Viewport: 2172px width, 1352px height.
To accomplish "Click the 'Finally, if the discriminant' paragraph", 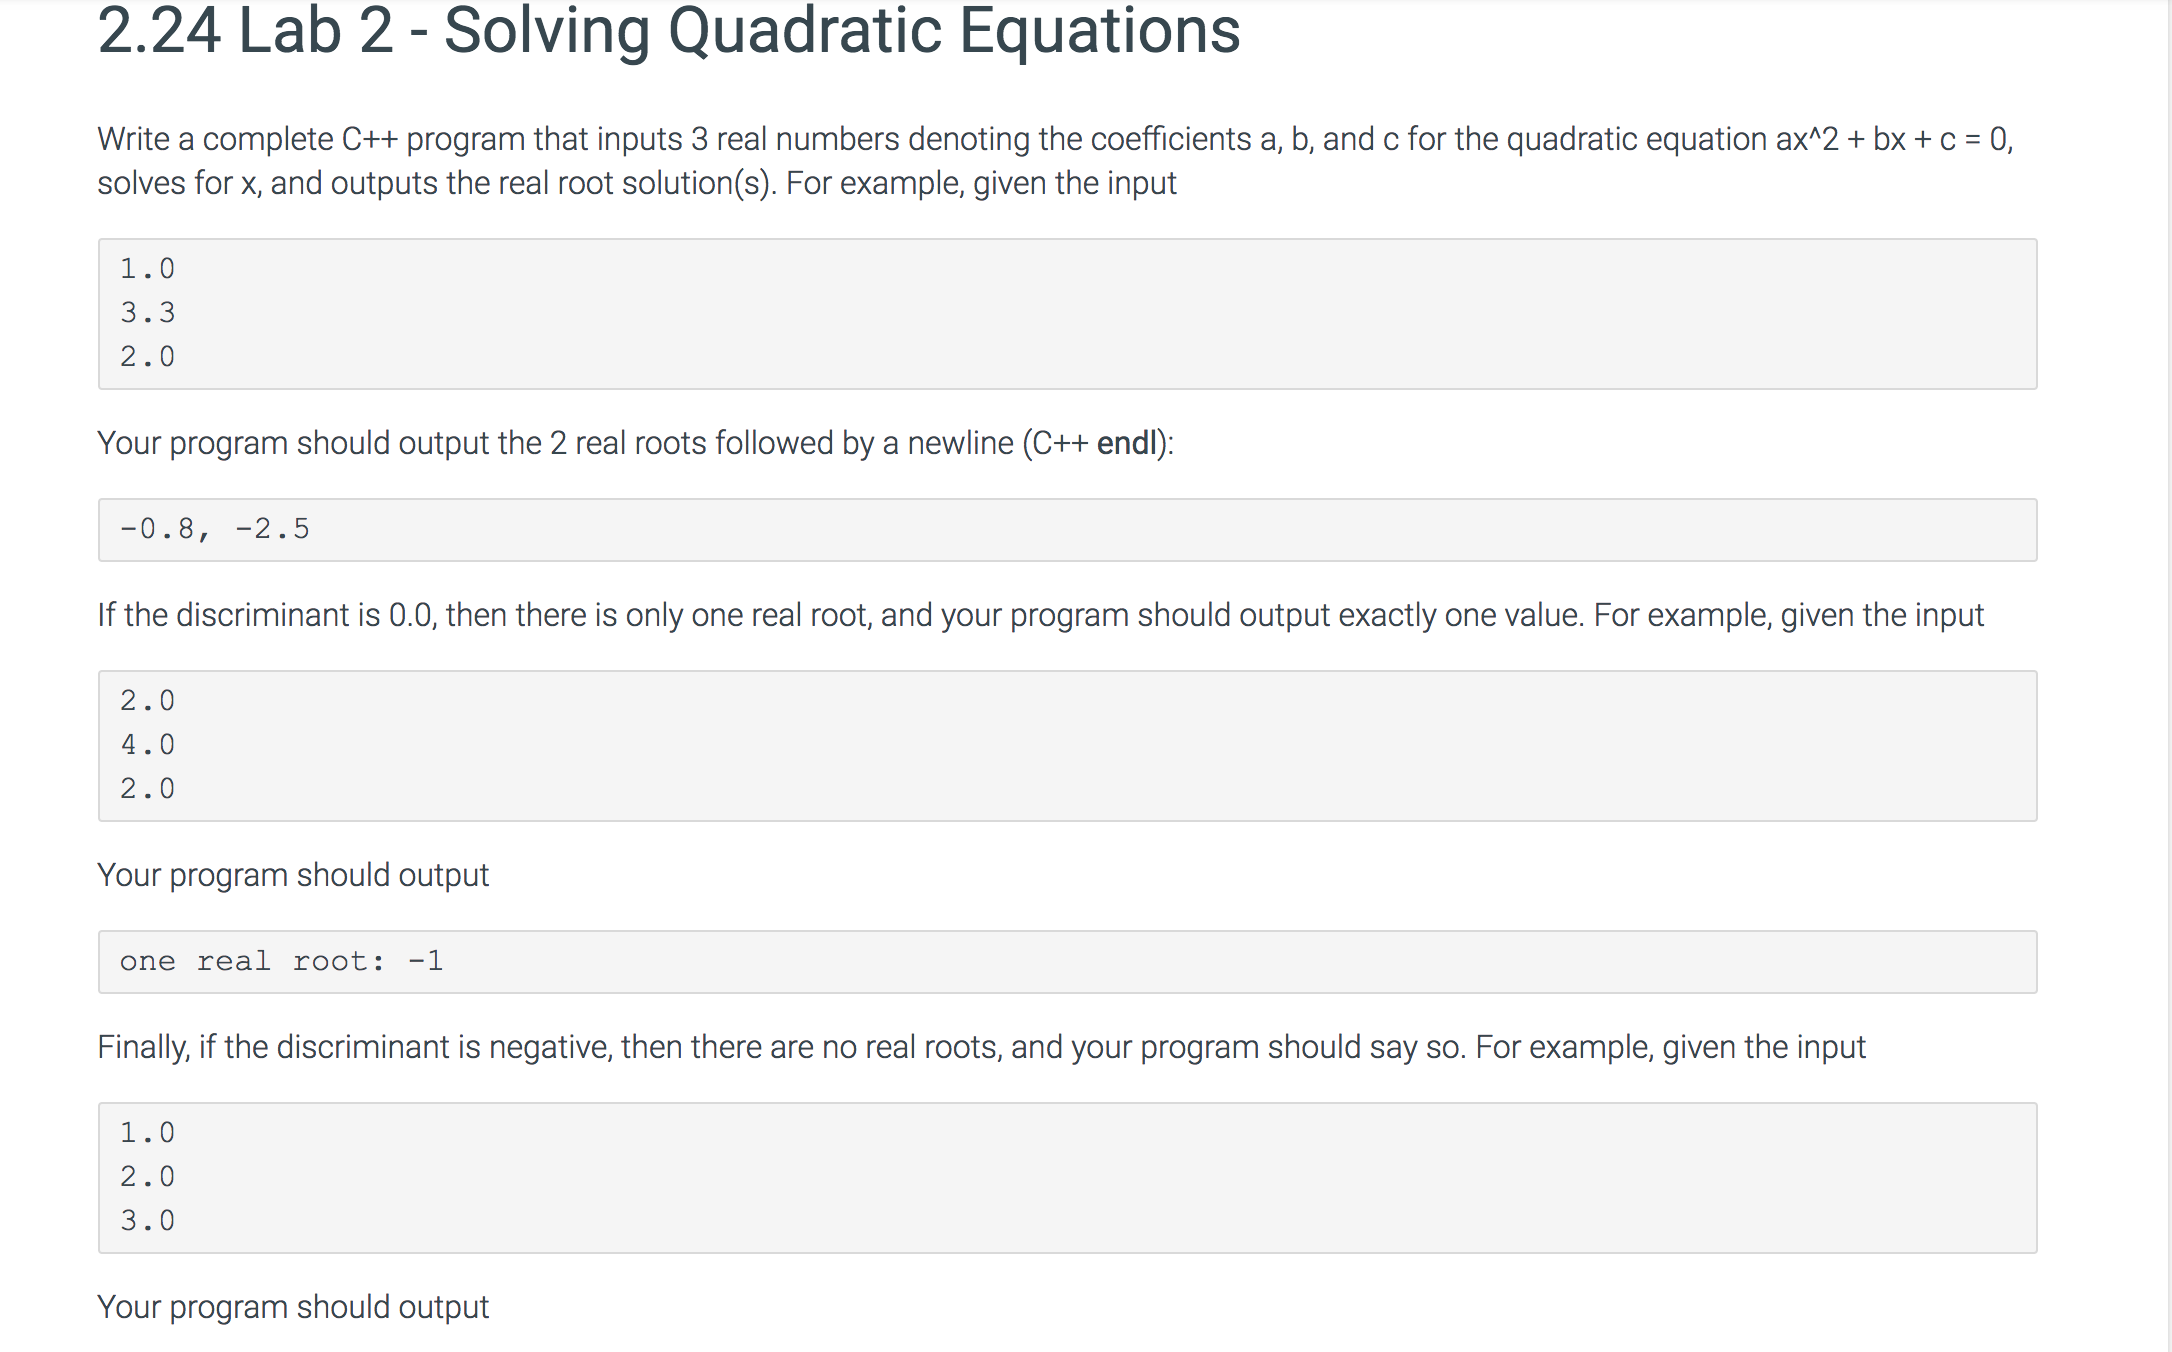I will coord(981,1047).
